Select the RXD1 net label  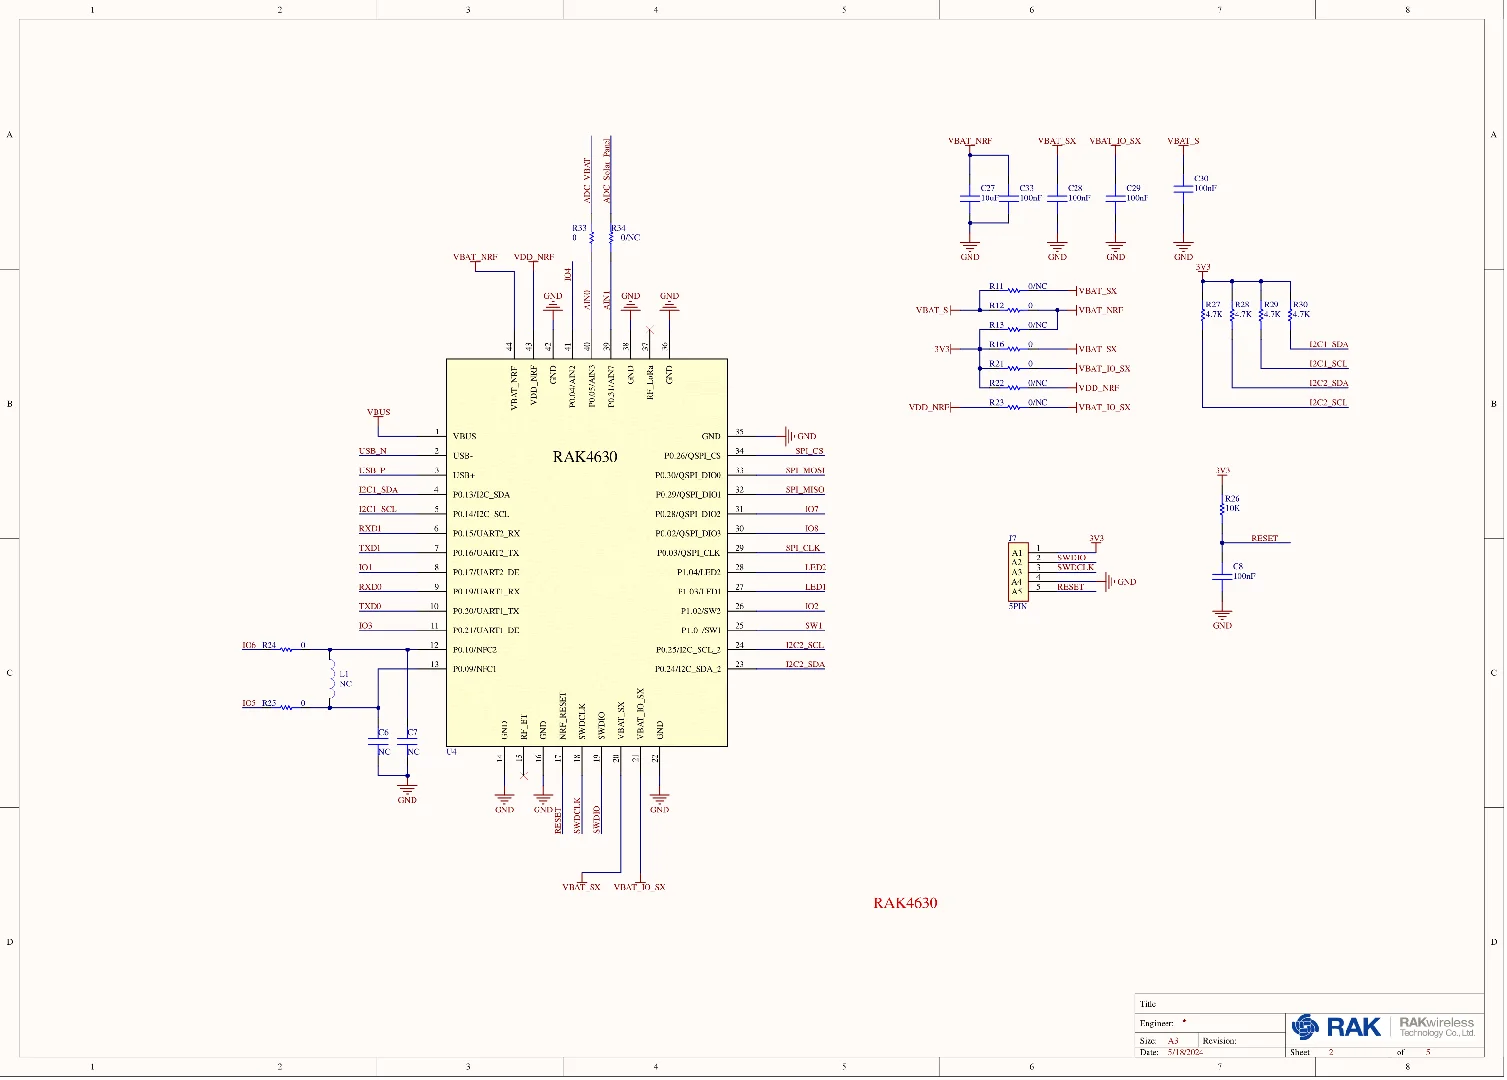tap(370, 529)
